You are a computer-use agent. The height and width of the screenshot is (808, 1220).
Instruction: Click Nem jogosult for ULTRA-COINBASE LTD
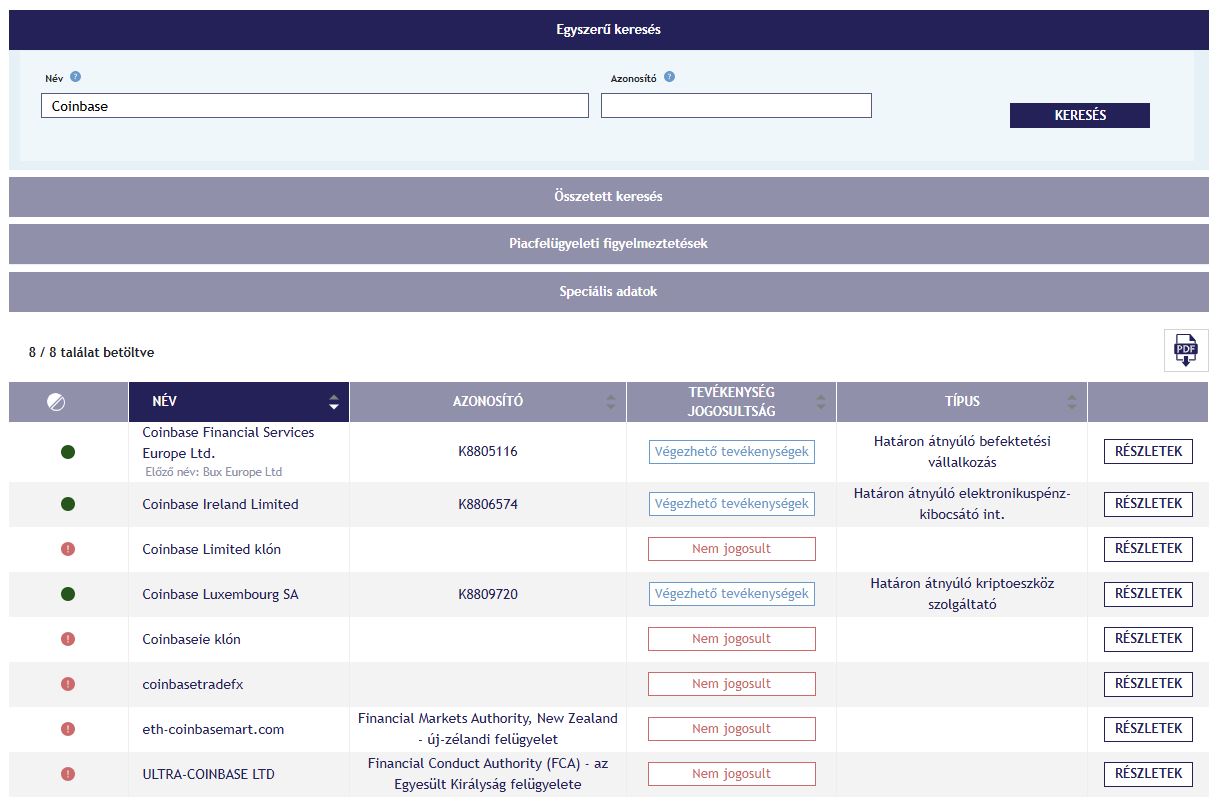[x=732, y=774]
